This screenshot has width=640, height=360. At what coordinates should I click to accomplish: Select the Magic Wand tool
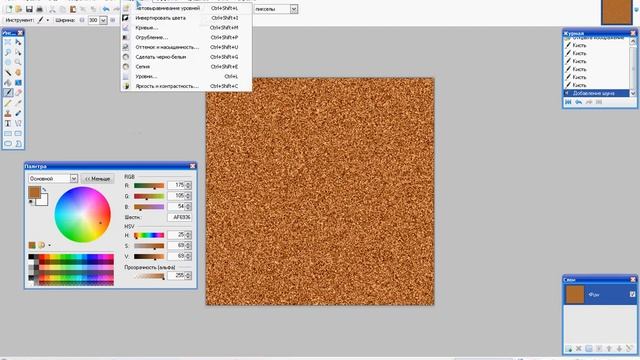click(8, 73)
